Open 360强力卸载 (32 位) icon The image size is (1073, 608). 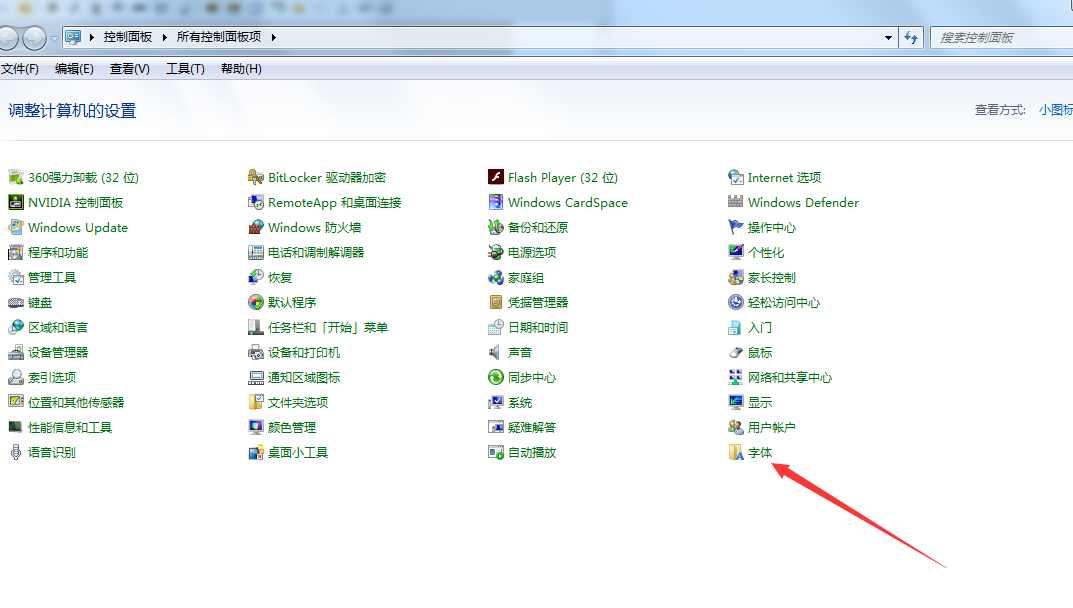click(16, 178)
